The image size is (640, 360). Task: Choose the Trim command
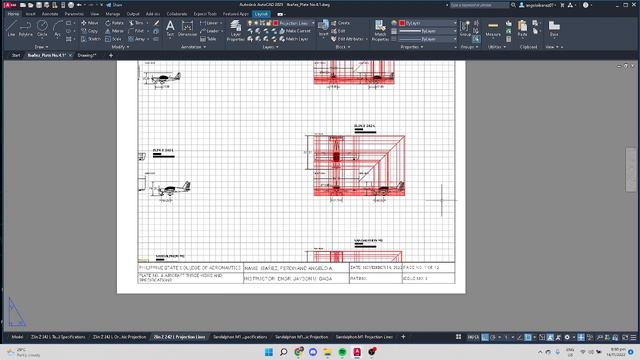(x=136, y=23)
